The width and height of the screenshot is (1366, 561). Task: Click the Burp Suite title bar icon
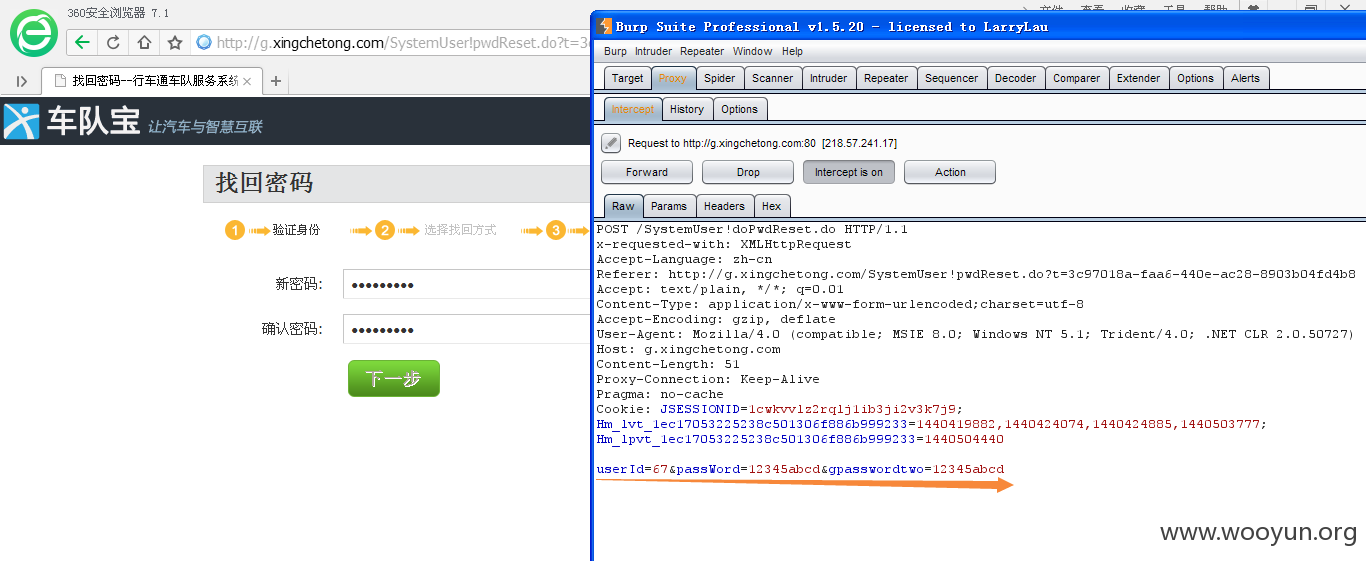[x=603, y=26]
